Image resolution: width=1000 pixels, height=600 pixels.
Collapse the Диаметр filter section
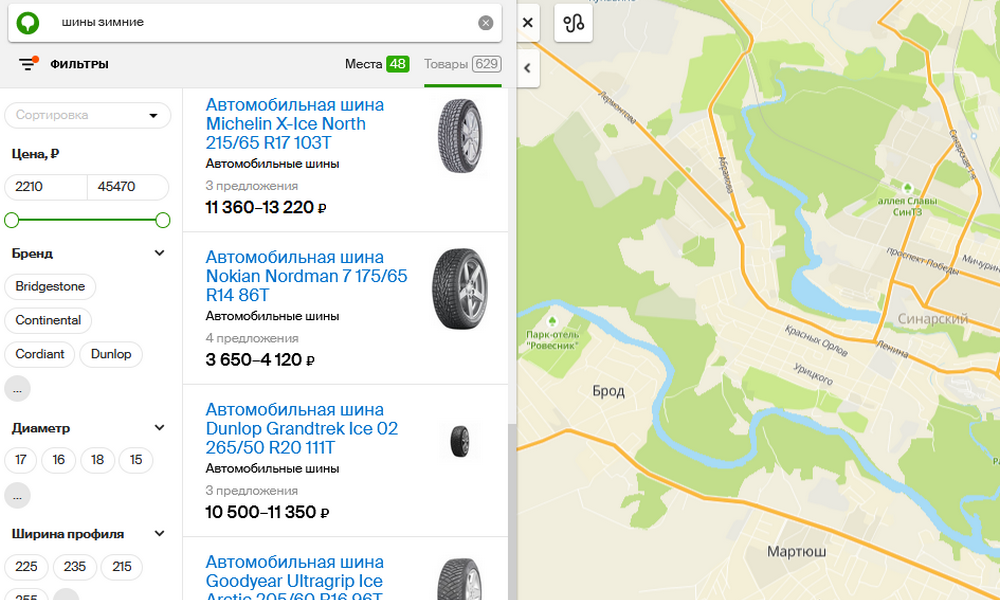pyautogui.click(x=159, y=428)
